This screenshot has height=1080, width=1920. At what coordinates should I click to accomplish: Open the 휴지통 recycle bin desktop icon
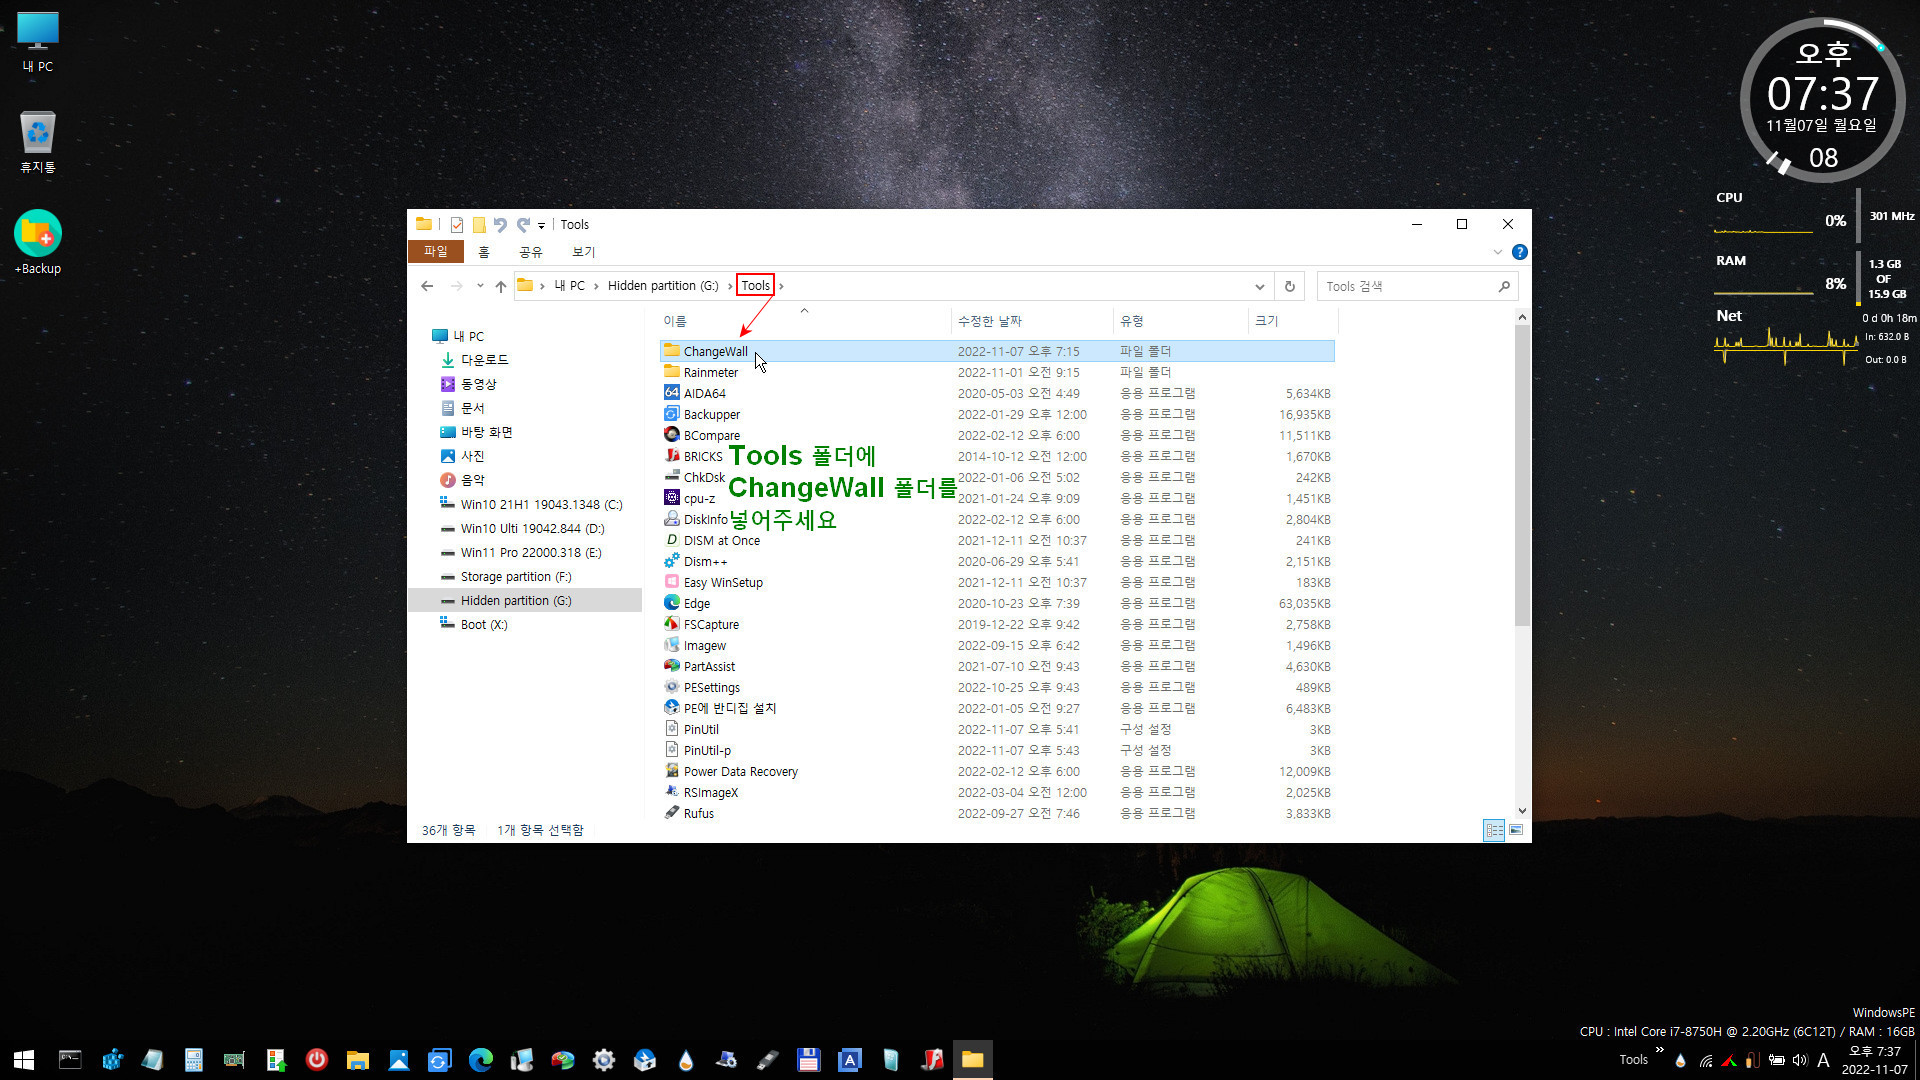(x=38, y=142)
